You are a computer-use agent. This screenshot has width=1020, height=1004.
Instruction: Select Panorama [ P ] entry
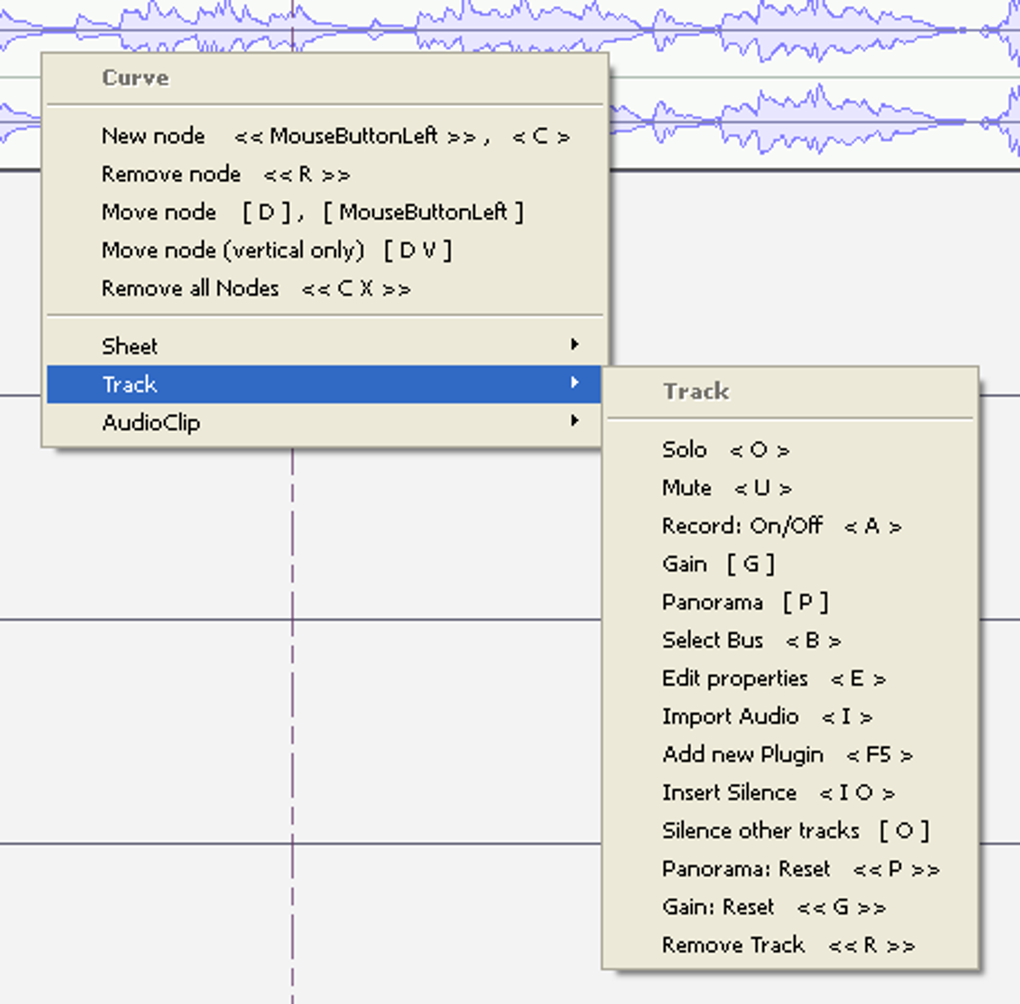pyautogui.click(x=790, y=603)
